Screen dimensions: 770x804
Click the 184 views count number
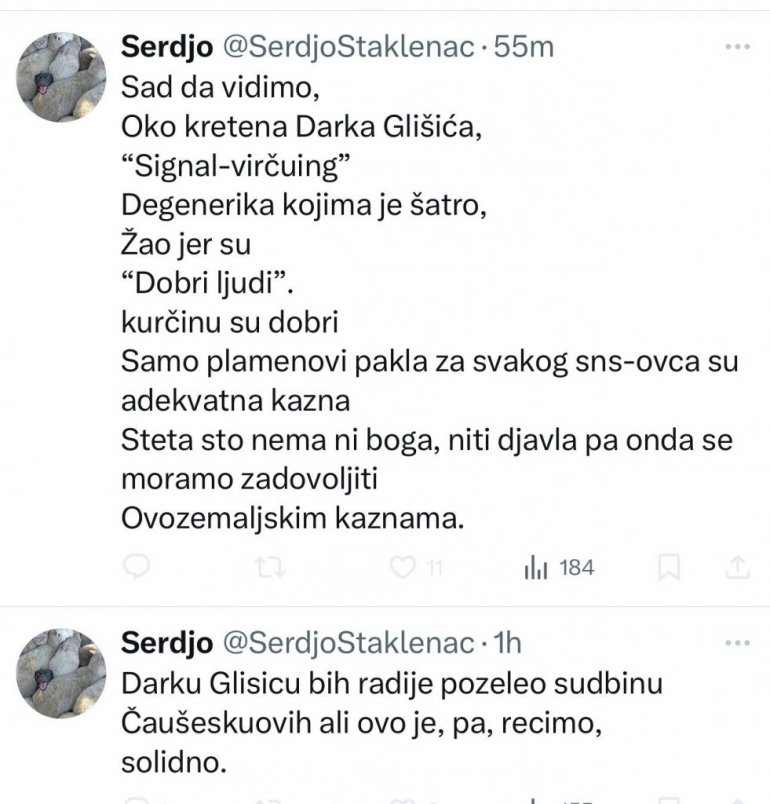[577, 568]
